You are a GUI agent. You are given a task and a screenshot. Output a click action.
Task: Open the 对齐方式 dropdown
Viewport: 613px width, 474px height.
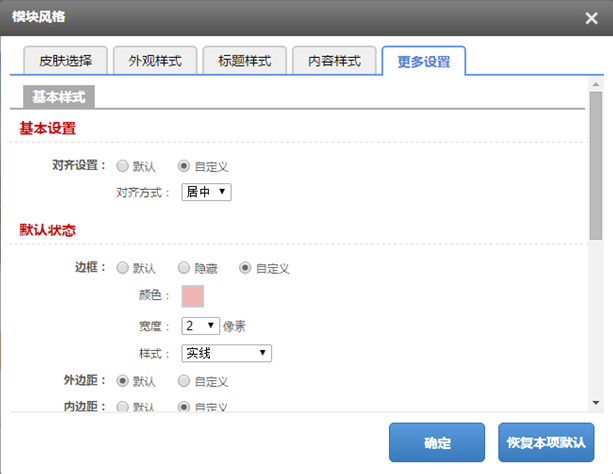pyautogui.click(x=206, y=191)
